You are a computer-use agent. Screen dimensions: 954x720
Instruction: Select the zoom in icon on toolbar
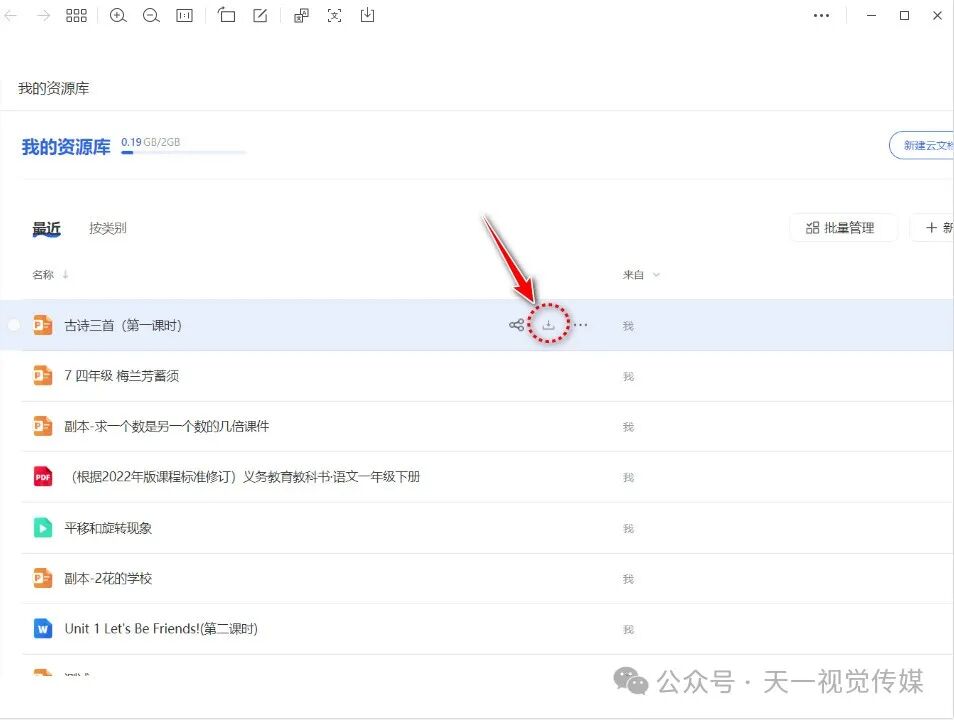click(x=118, y=16)
